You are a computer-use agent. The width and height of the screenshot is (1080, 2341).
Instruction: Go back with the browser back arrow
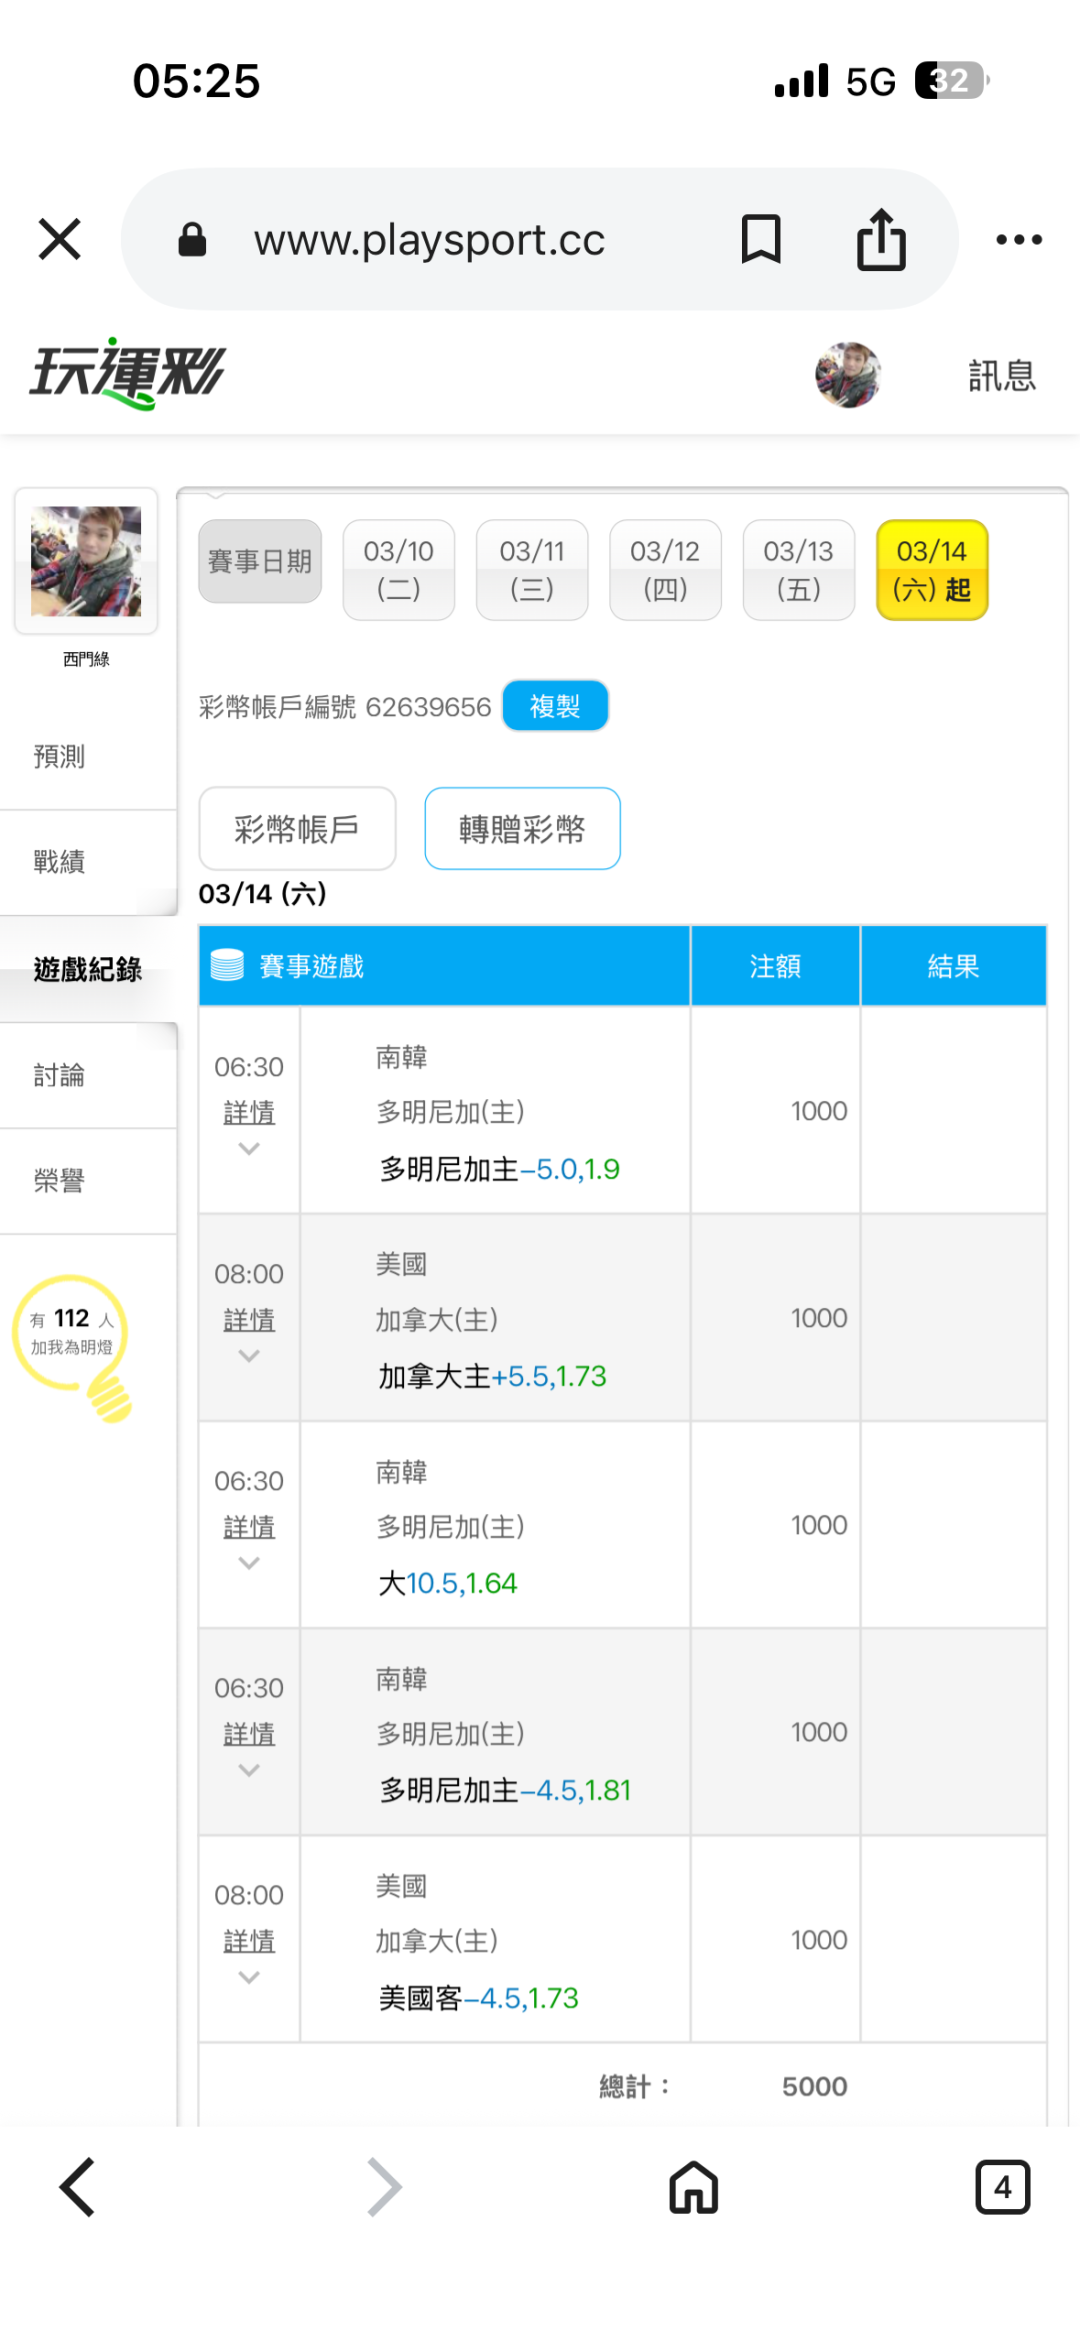(x=78, y=2187)
